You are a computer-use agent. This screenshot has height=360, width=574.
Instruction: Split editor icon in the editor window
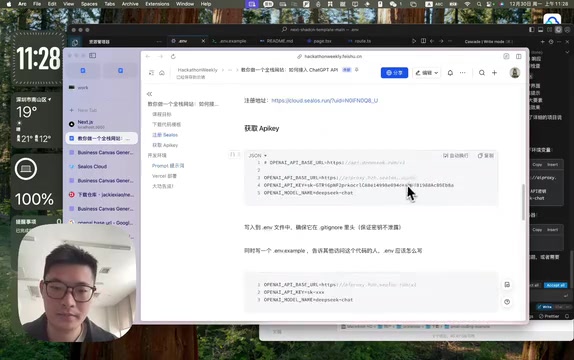pos(423,41)
